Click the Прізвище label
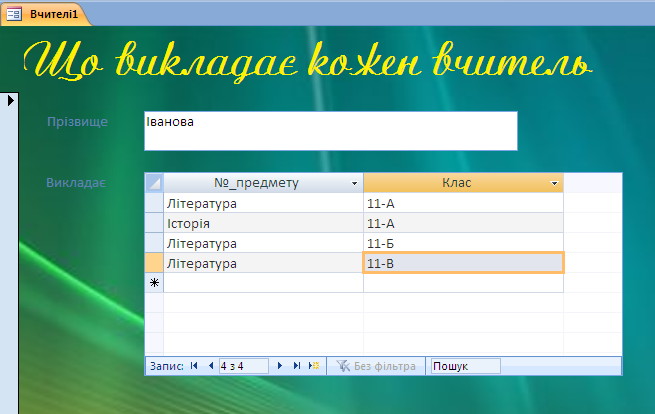This screenshot has height=414, width=655. pyautogui.click(x=77, y=122)
